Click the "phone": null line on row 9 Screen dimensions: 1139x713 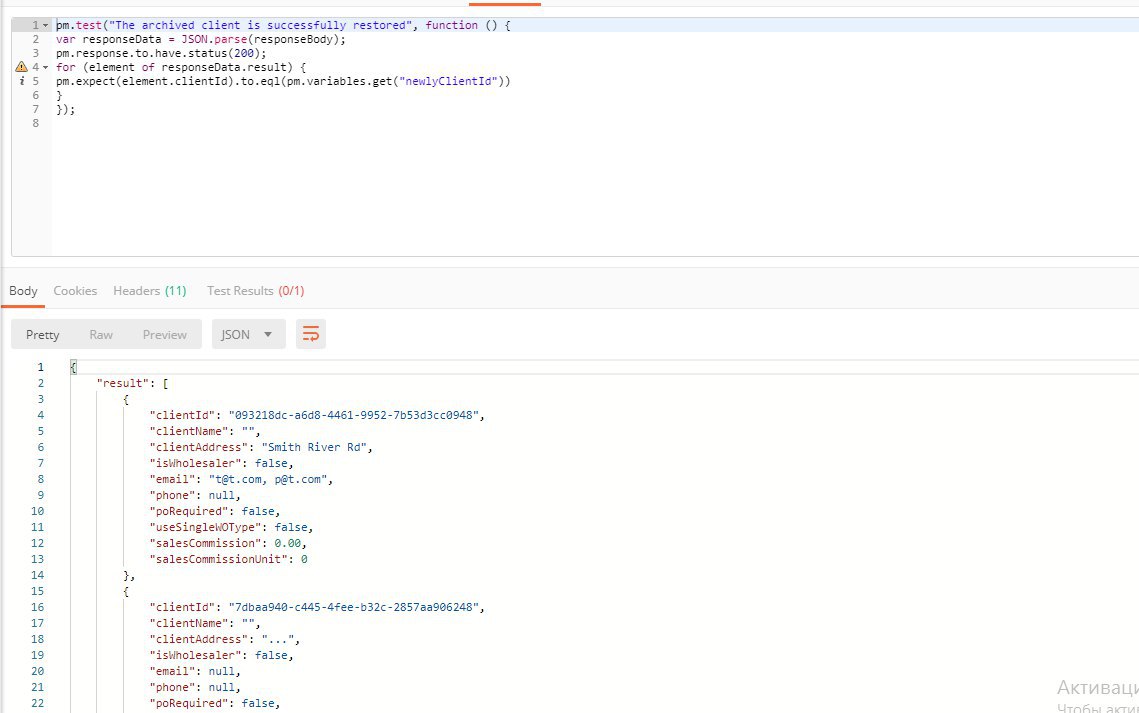coord(195,495)
